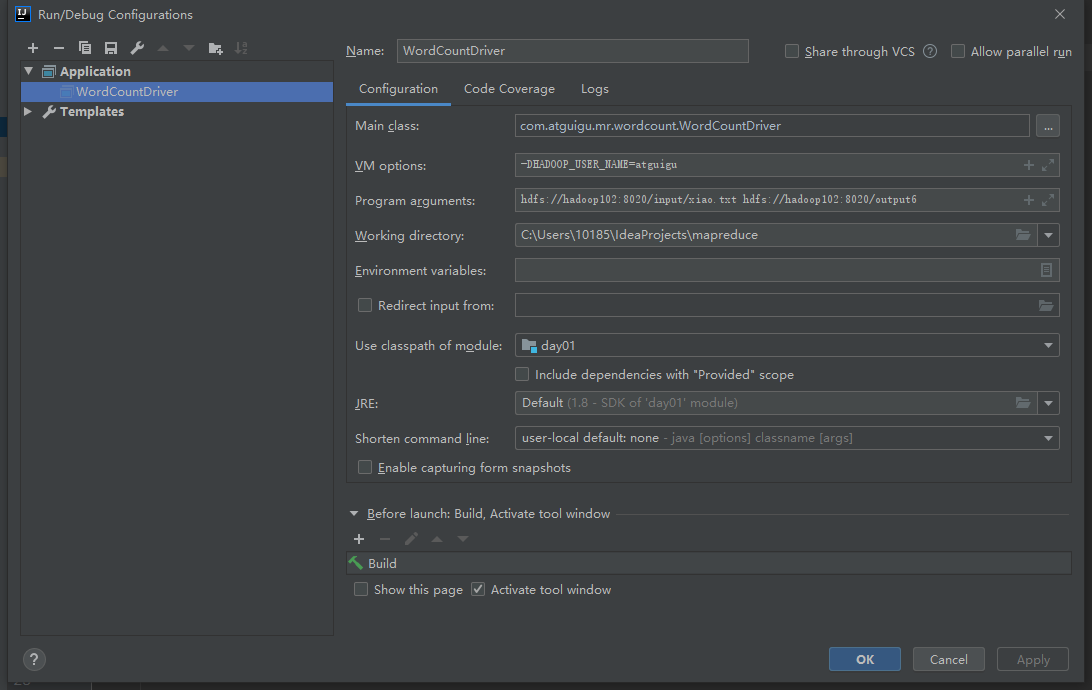Expand the Templates tree node
Screen dimensions: 1092x690
(28, 112)
